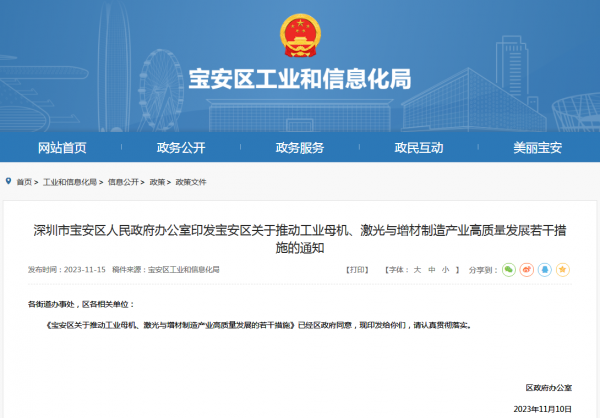Image resolution: width=600 pixels, height=418 pixels.
Task: Click the 【打印】 print button
Action: (x=356, y=270)
